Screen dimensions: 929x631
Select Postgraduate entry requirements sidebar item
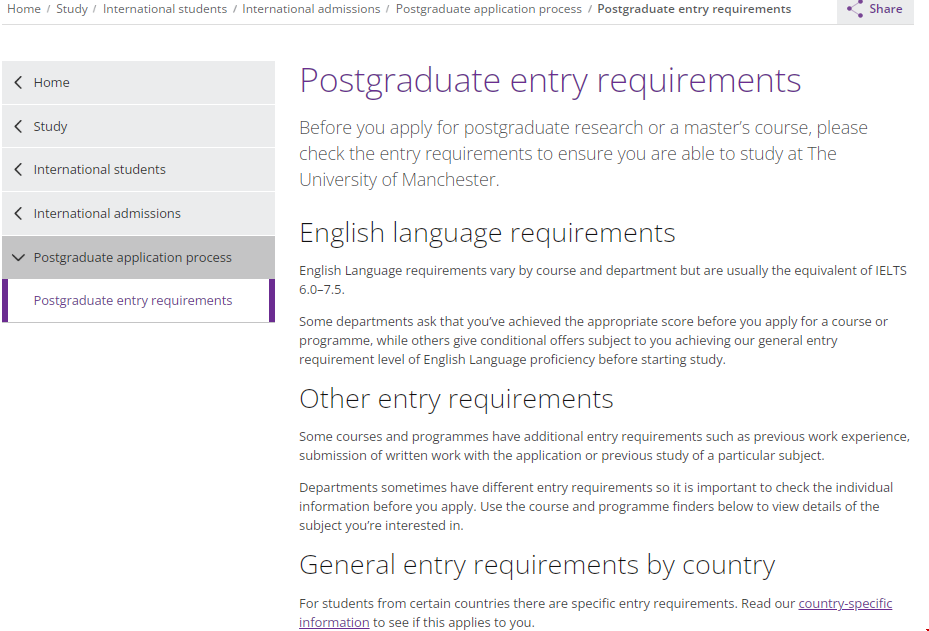pyautogui.click(x=133, y=301)
